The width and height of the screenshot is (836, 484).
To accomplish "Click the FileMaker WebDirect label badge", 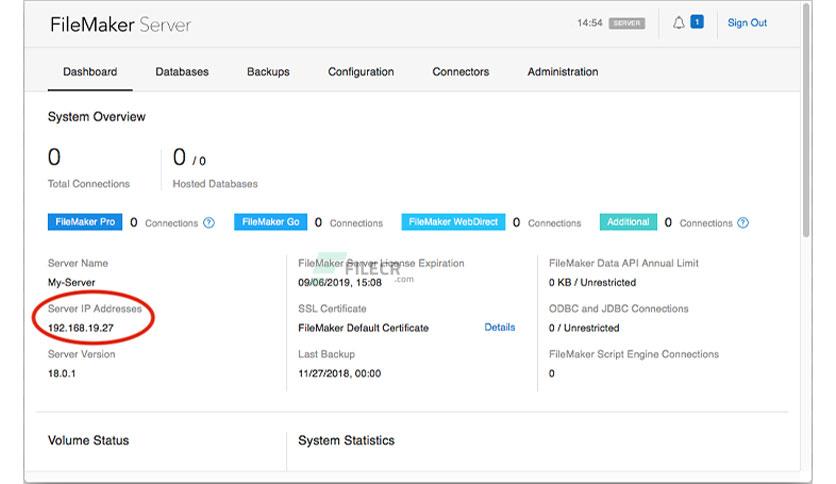I will (453, 222).
